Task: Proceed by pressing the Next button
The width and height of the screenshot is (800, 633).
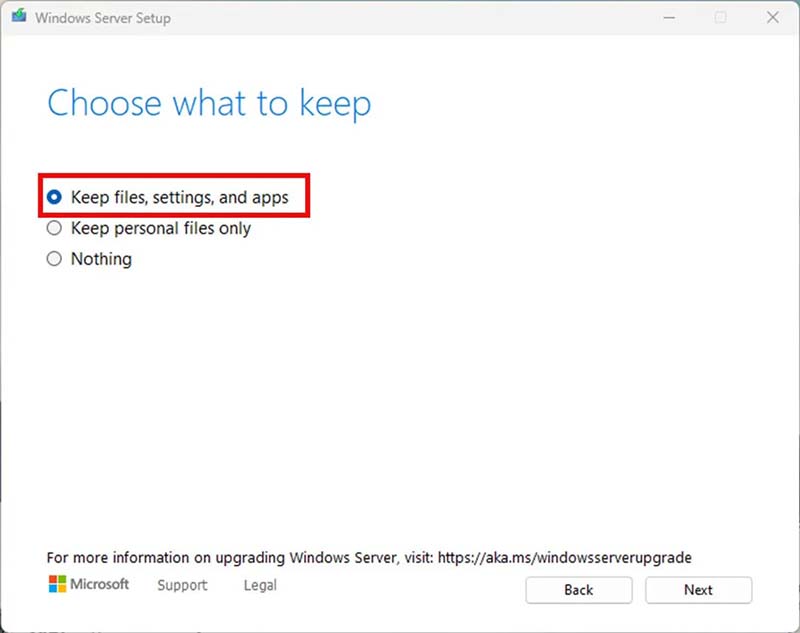Action: click(x=698, y=590)
